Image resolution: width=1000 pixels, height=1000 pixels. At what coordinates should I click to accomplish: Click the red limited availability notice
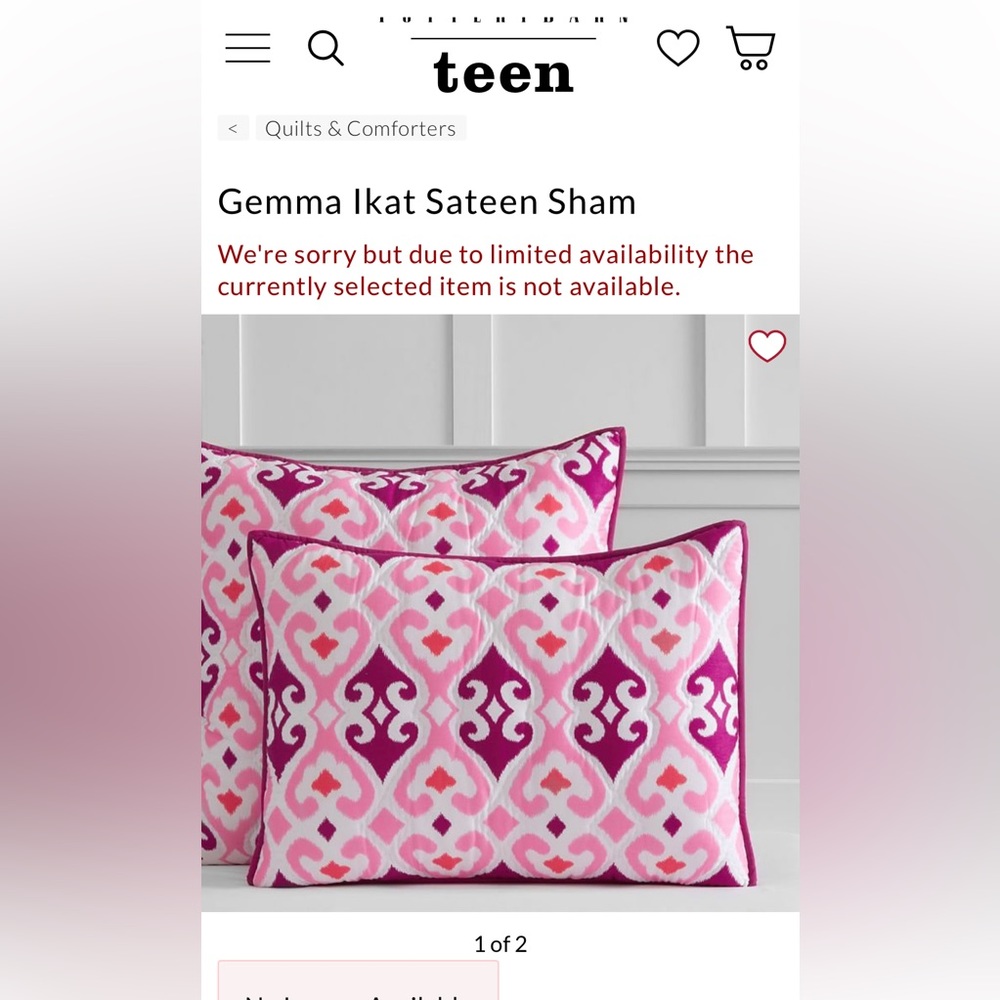(x=485, y=270)
